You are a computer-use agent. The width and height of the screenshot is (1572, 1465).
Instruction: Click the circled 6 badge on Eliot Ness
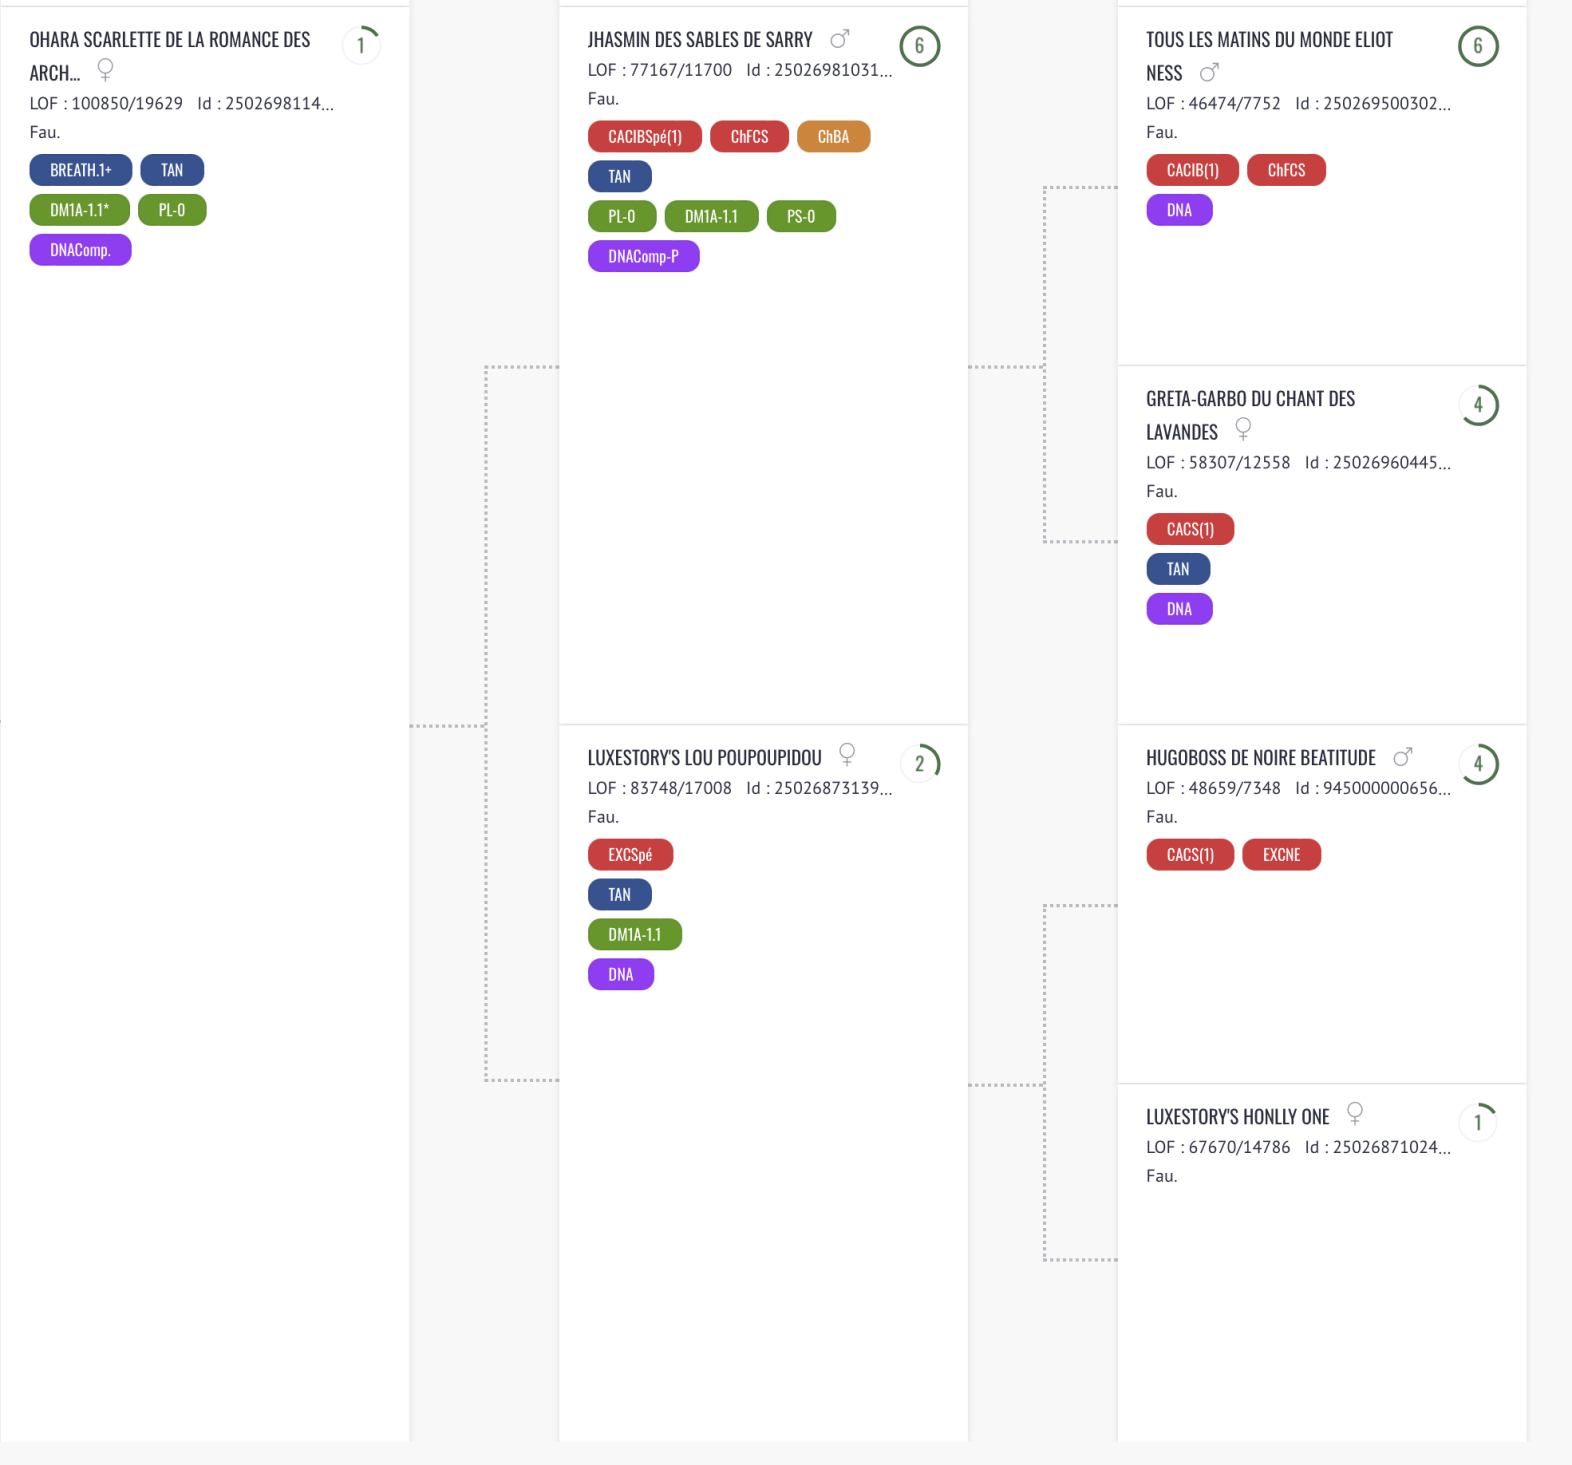pos(1477,46)
